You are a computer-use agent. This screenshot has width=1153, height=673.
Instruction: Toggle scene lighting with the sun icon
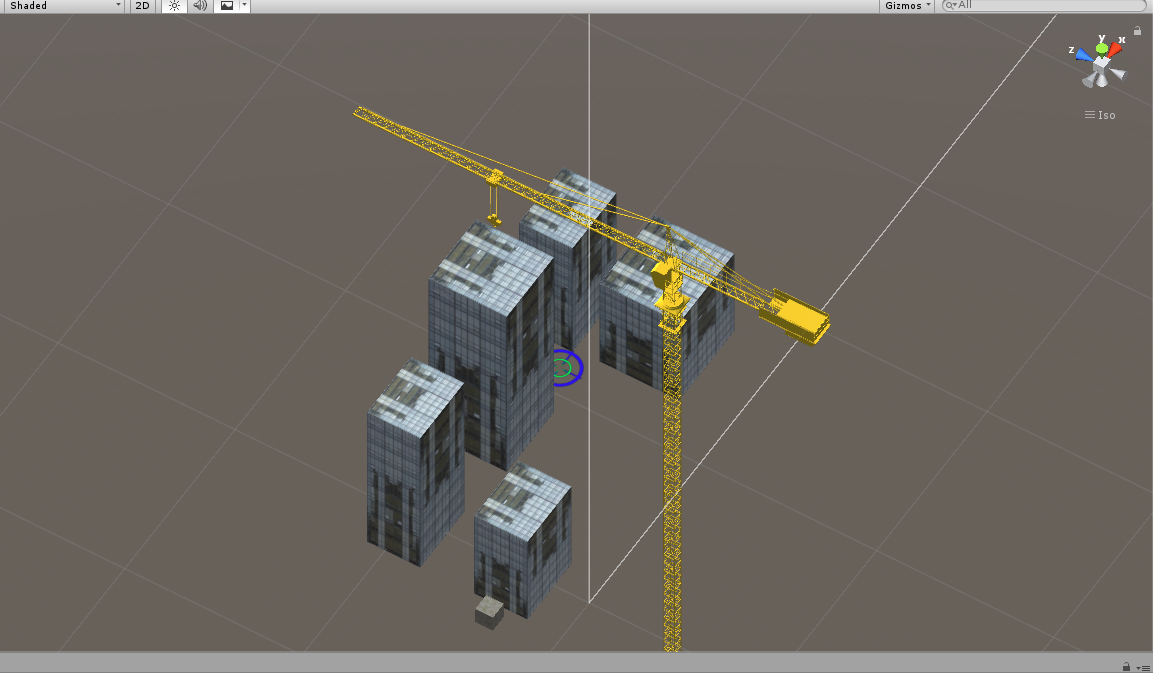(174, 6)
